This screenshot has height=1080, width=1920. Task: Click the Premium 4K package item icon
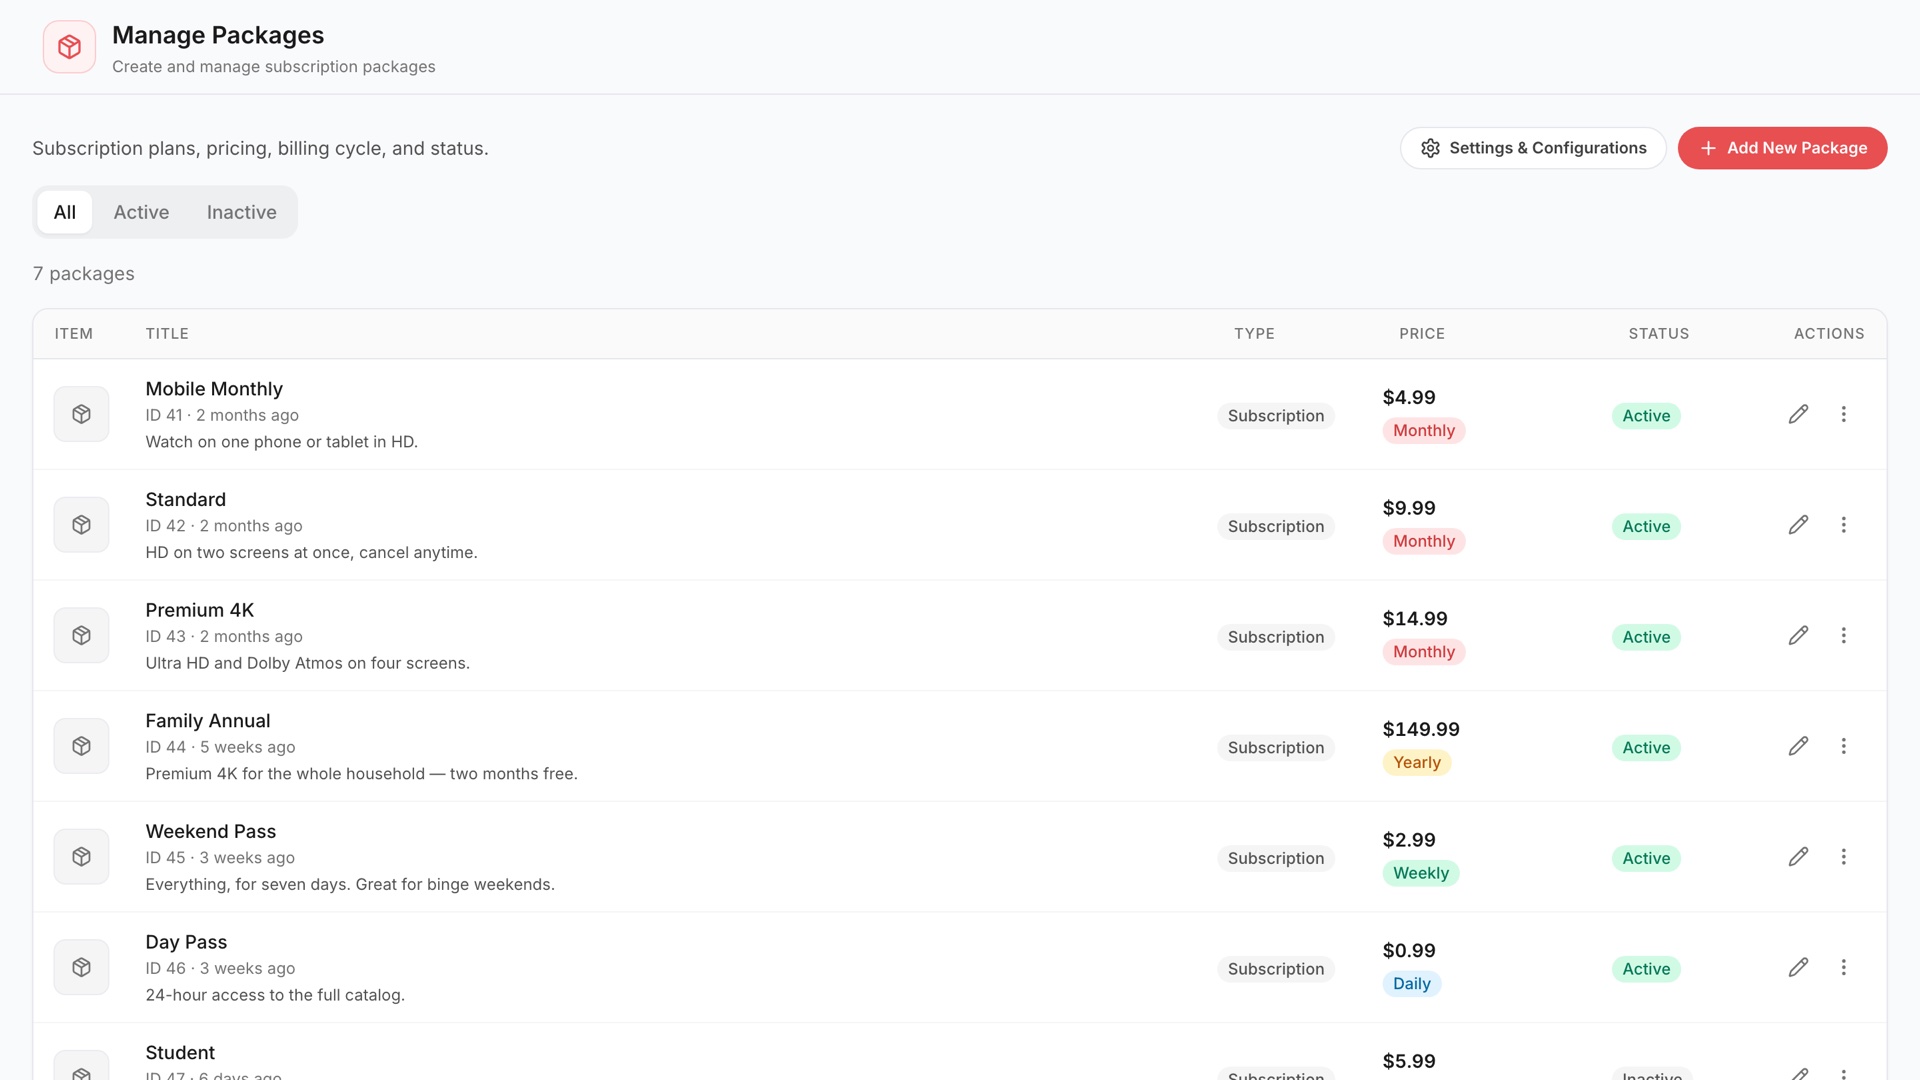(81, 635)
